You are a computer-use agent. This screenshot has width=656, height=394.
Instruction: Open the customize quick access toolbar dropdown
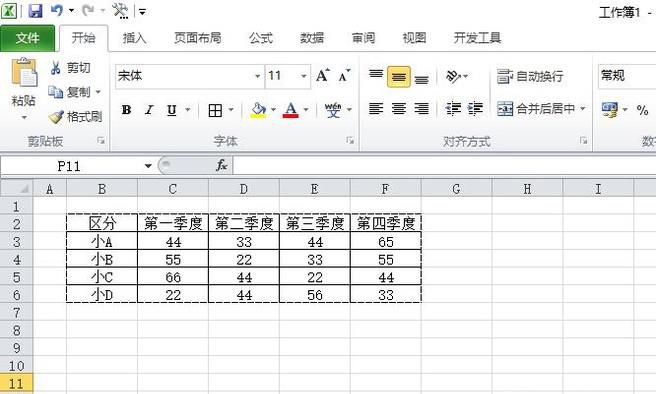(x=142, y=12)
